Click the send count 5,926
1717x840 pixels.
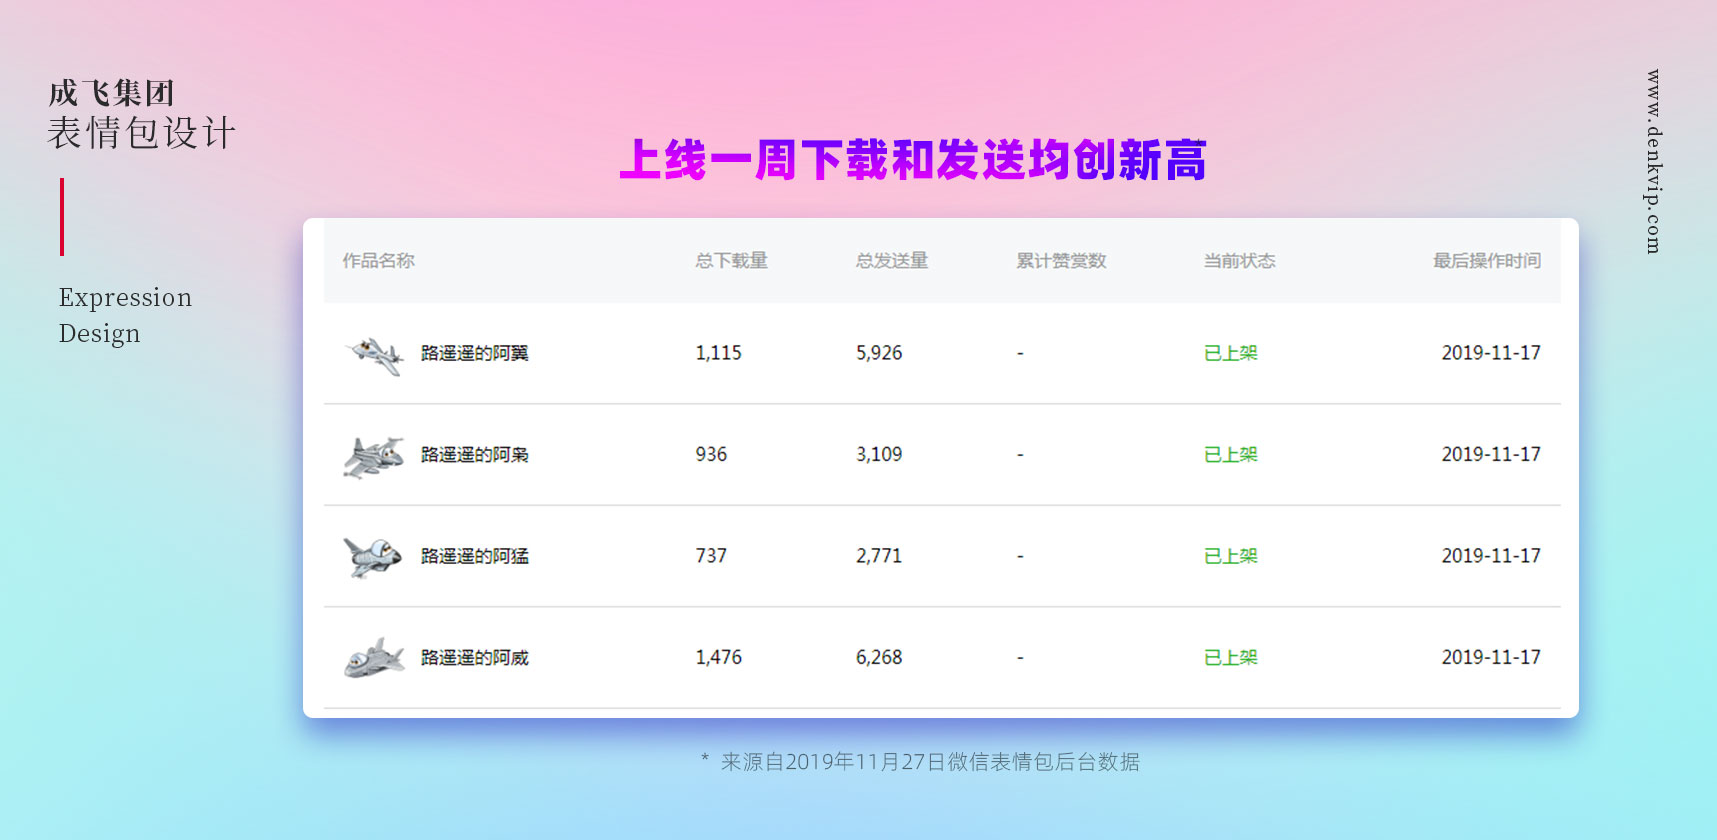(879, 353)
